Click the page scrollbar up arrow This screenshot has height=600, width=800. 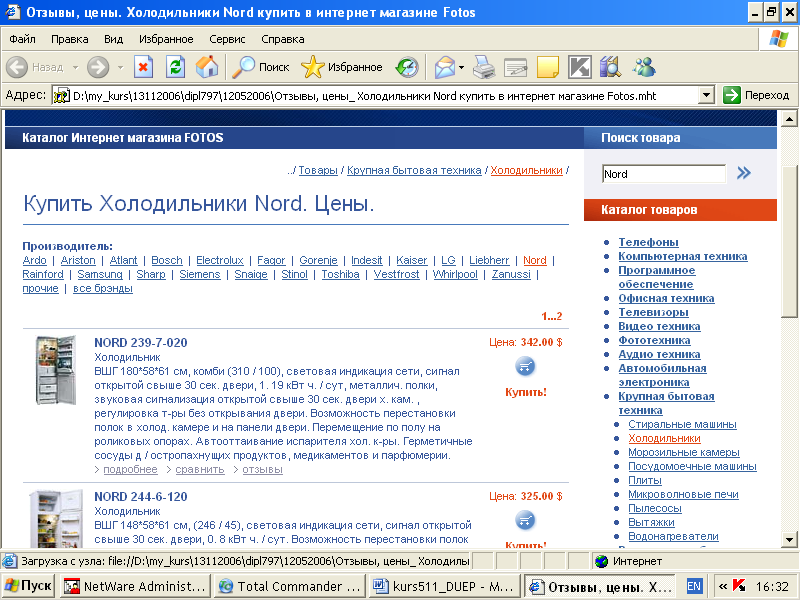789,119
